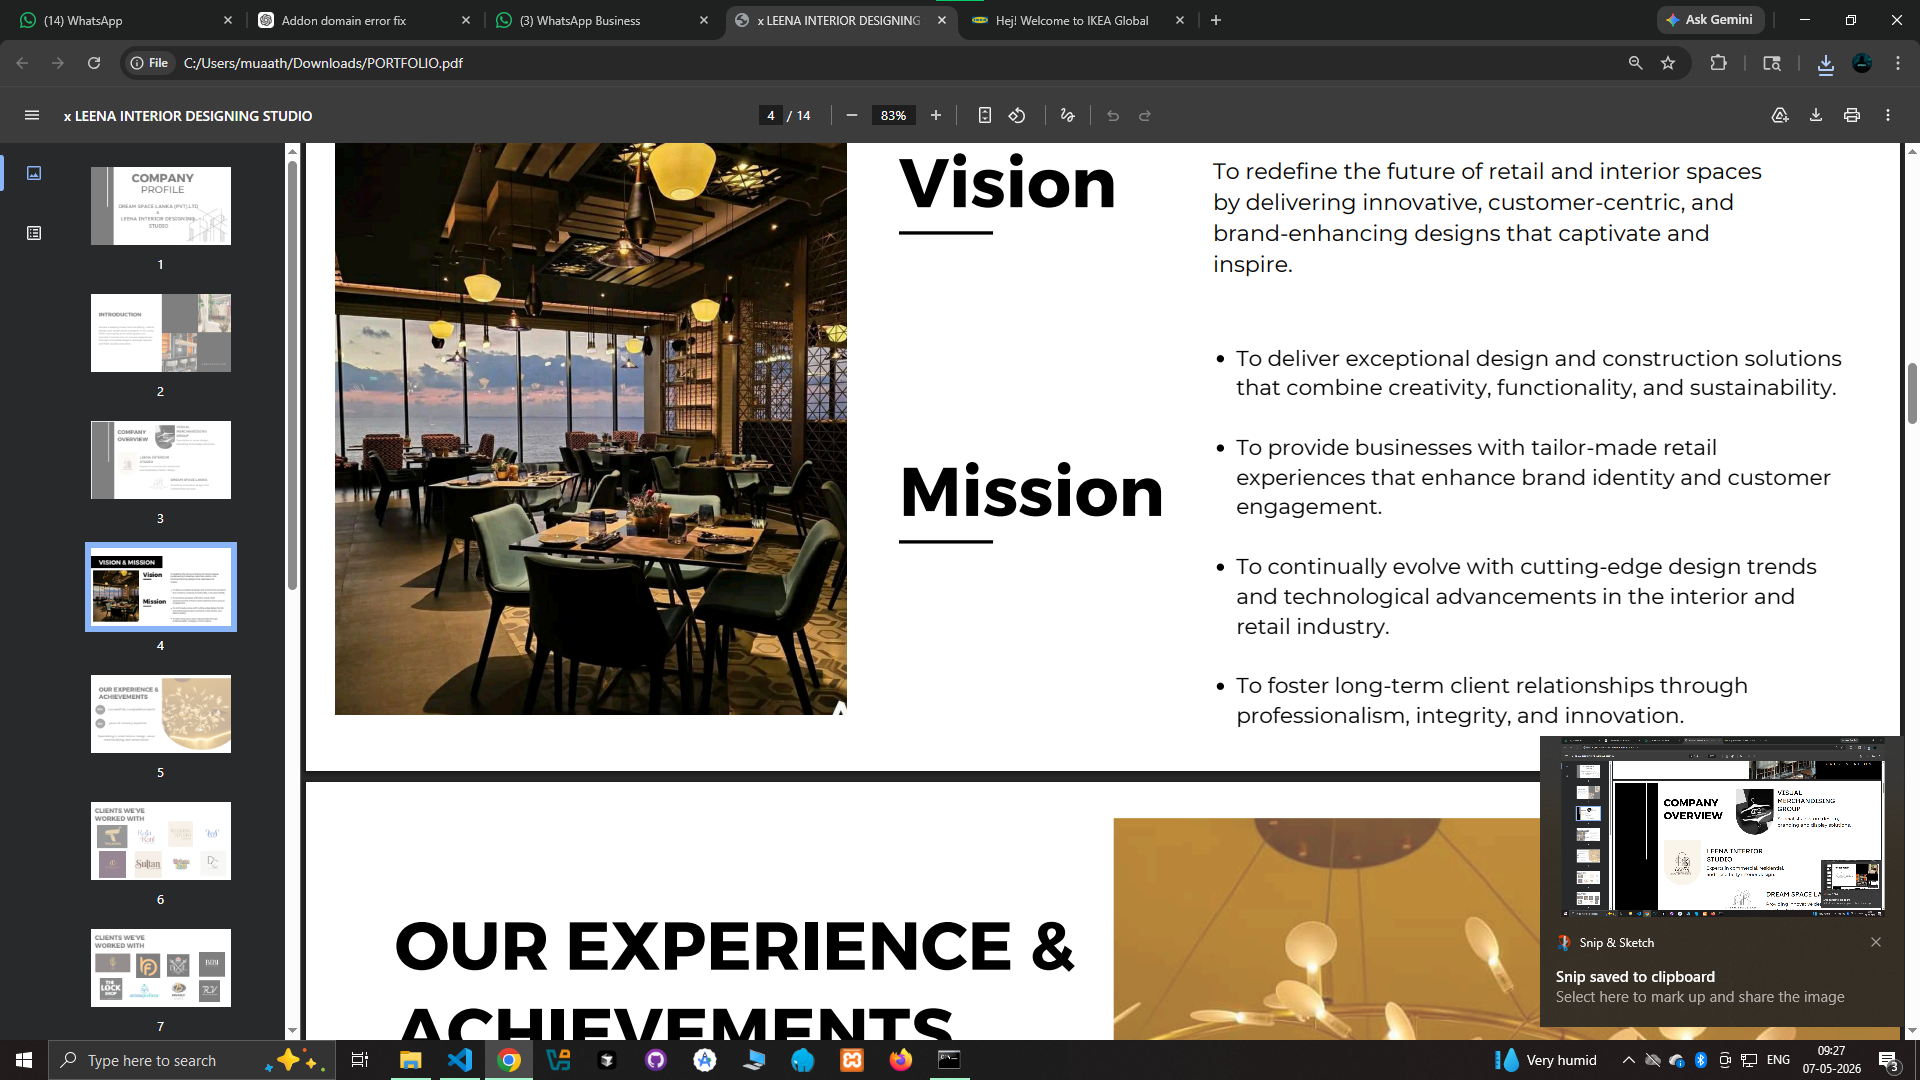Open the taskbar clock and date
This screenshot has width=1920, height=1080.
[x=1832, y=1060]
